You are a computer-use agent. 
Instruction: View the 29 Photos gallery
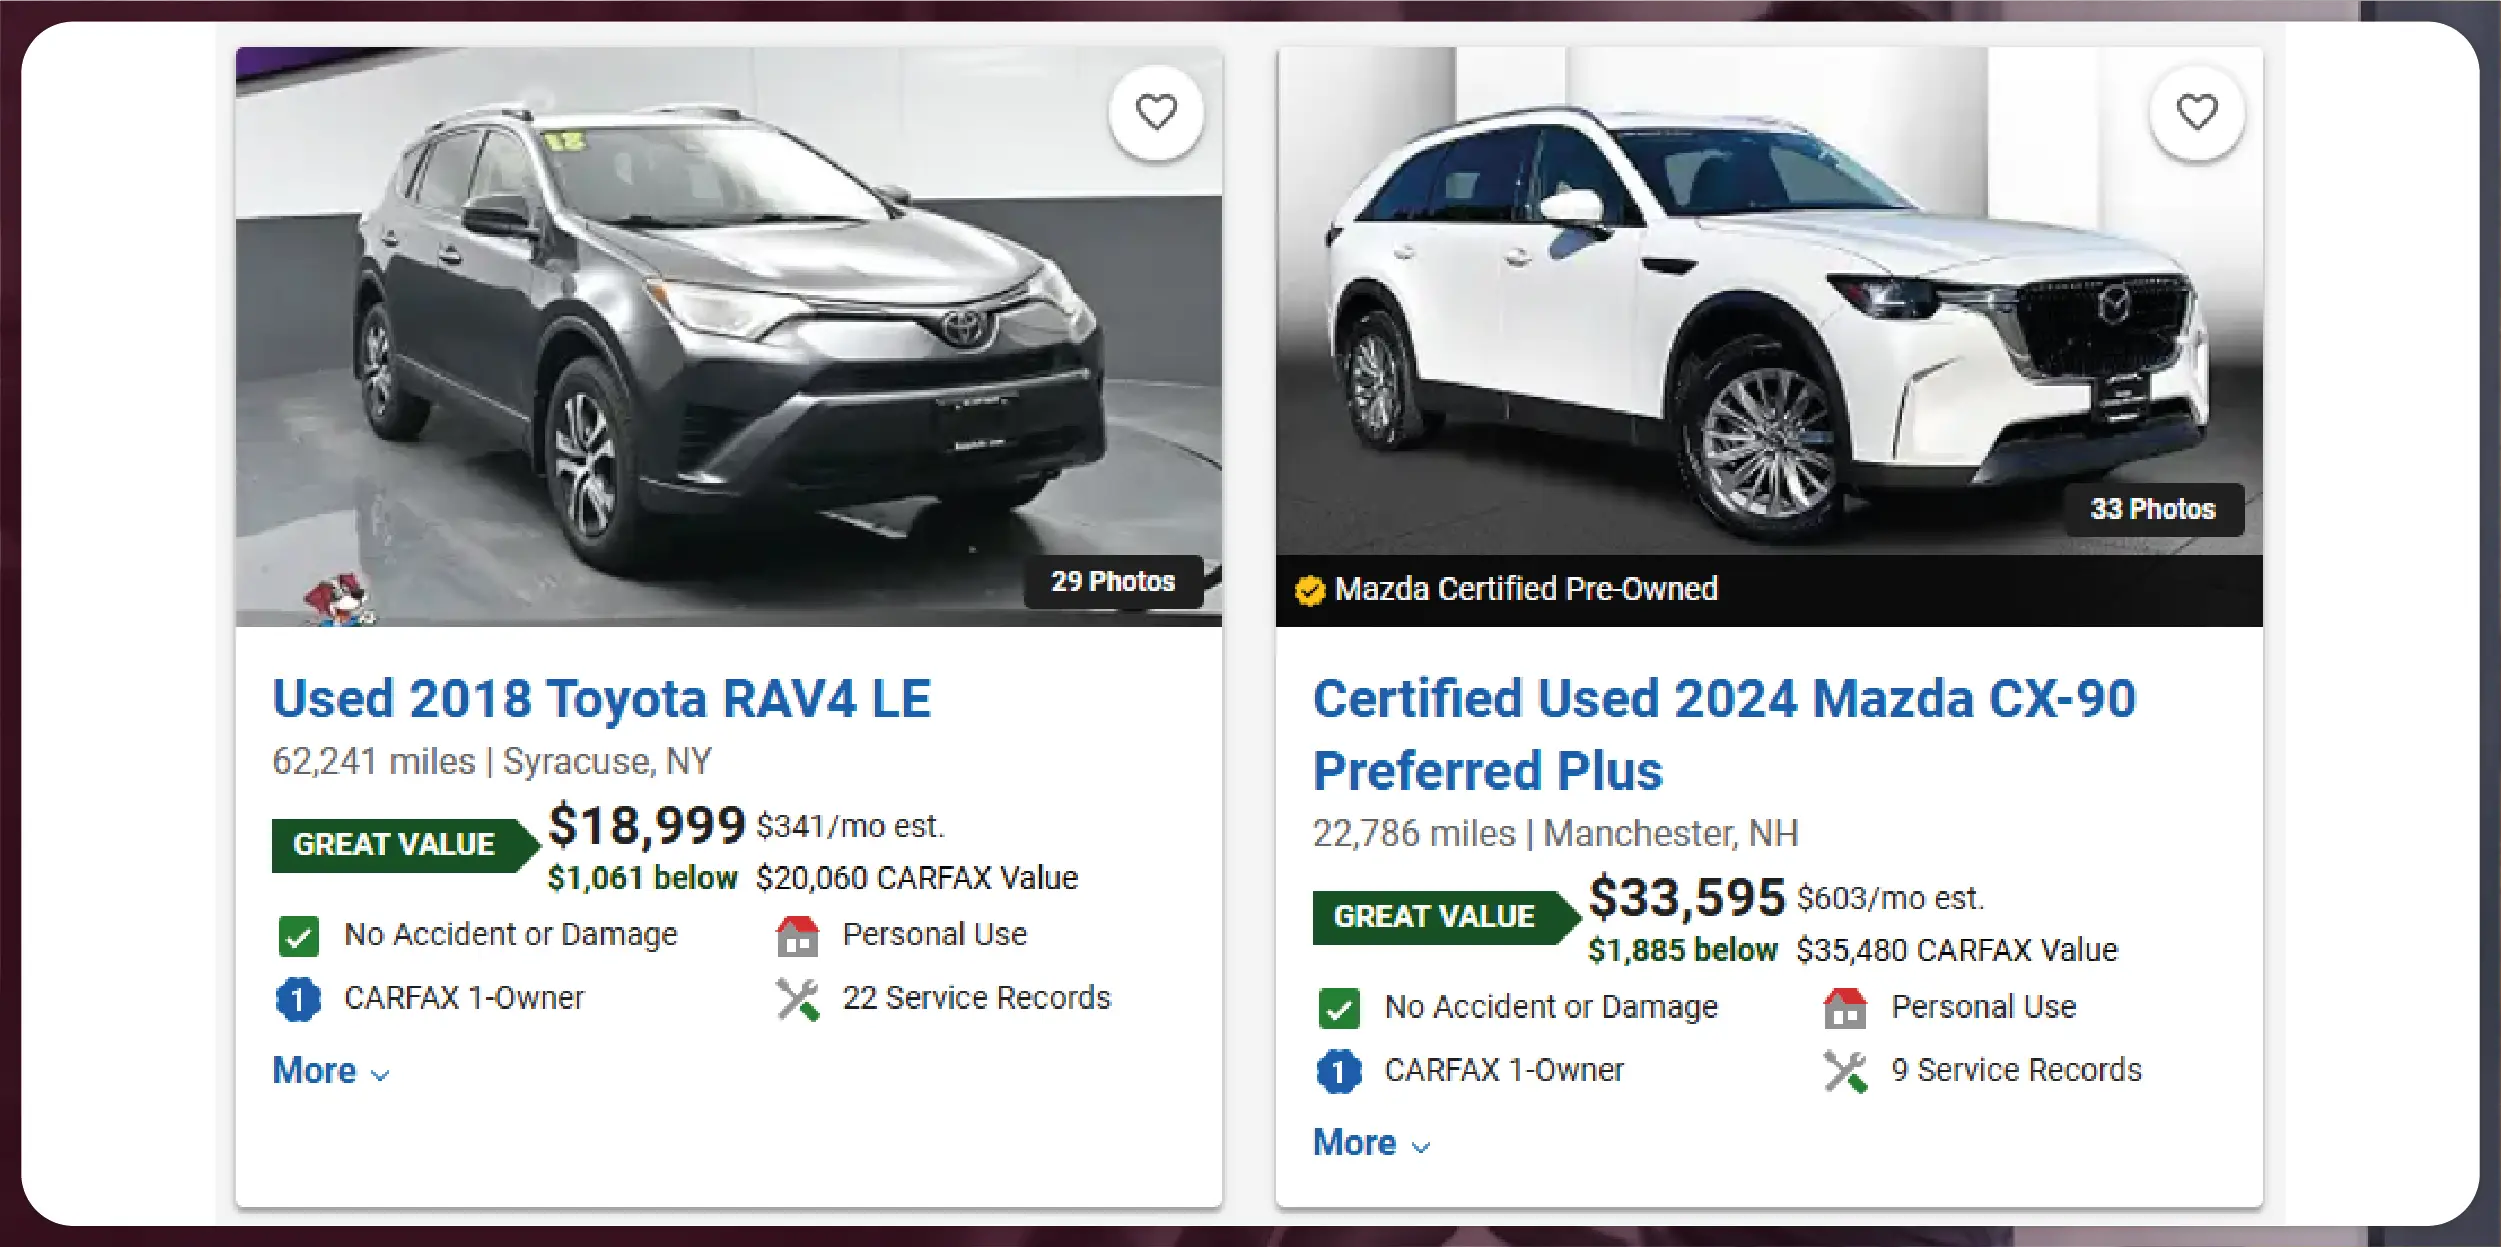coord(1112,581)
